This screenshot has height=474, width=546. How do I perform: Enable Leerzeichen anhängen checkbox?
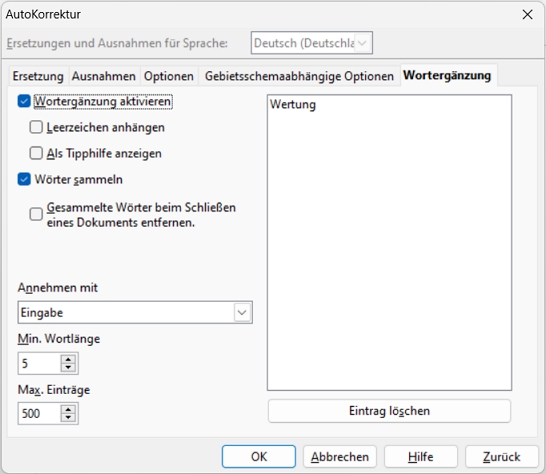(x=36, y=127)
